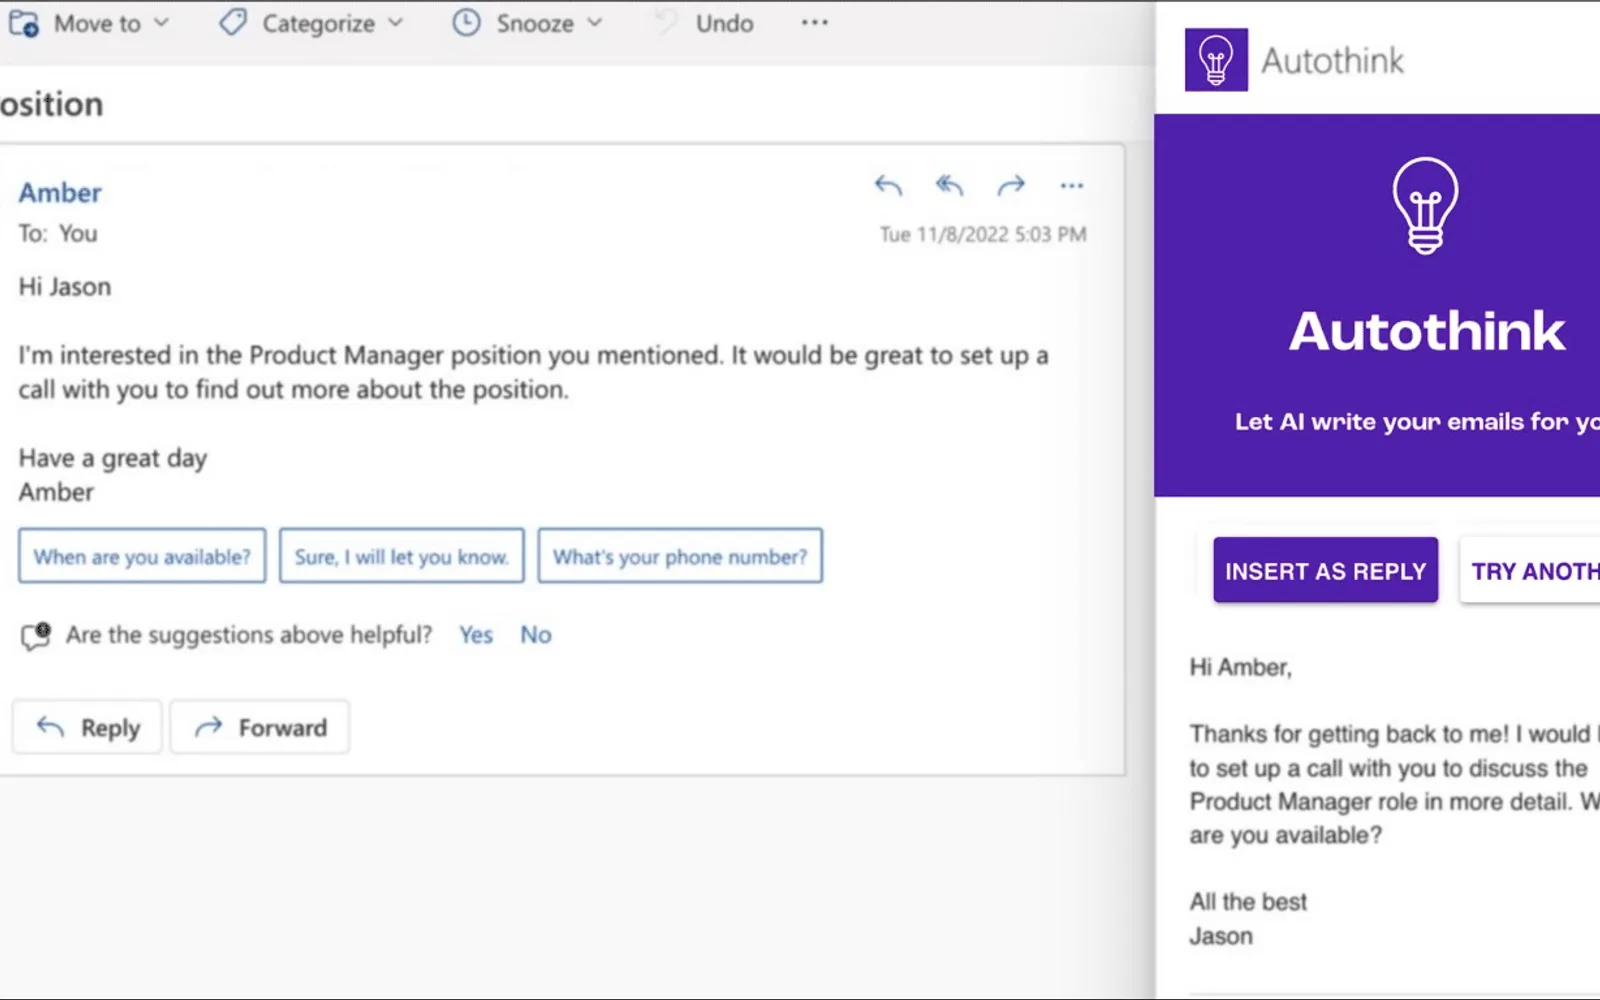Open the message's more actions ellipsis
This screenshot has width=1600, height=1000.
1072,185
